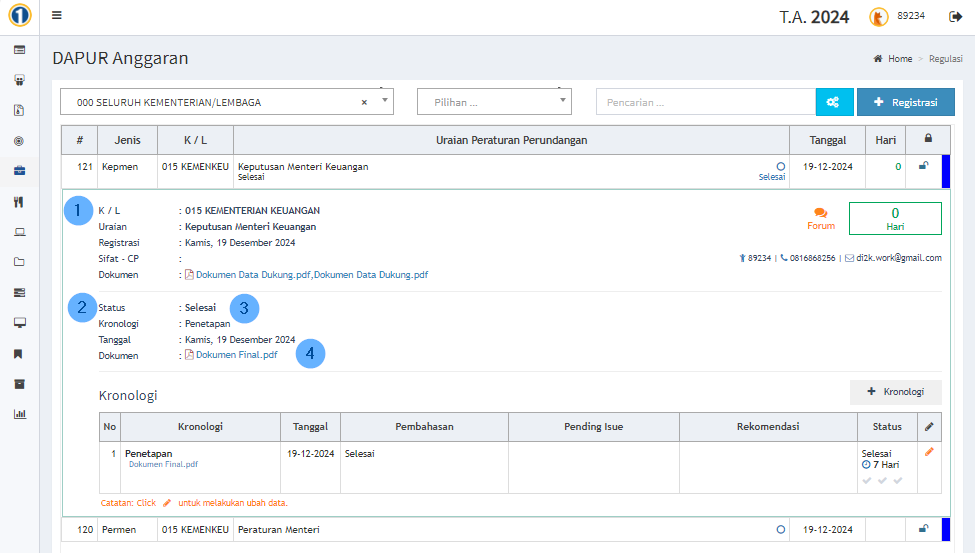Click the status circle on row 121
The image size is (975, 553).
pos(780,166)
